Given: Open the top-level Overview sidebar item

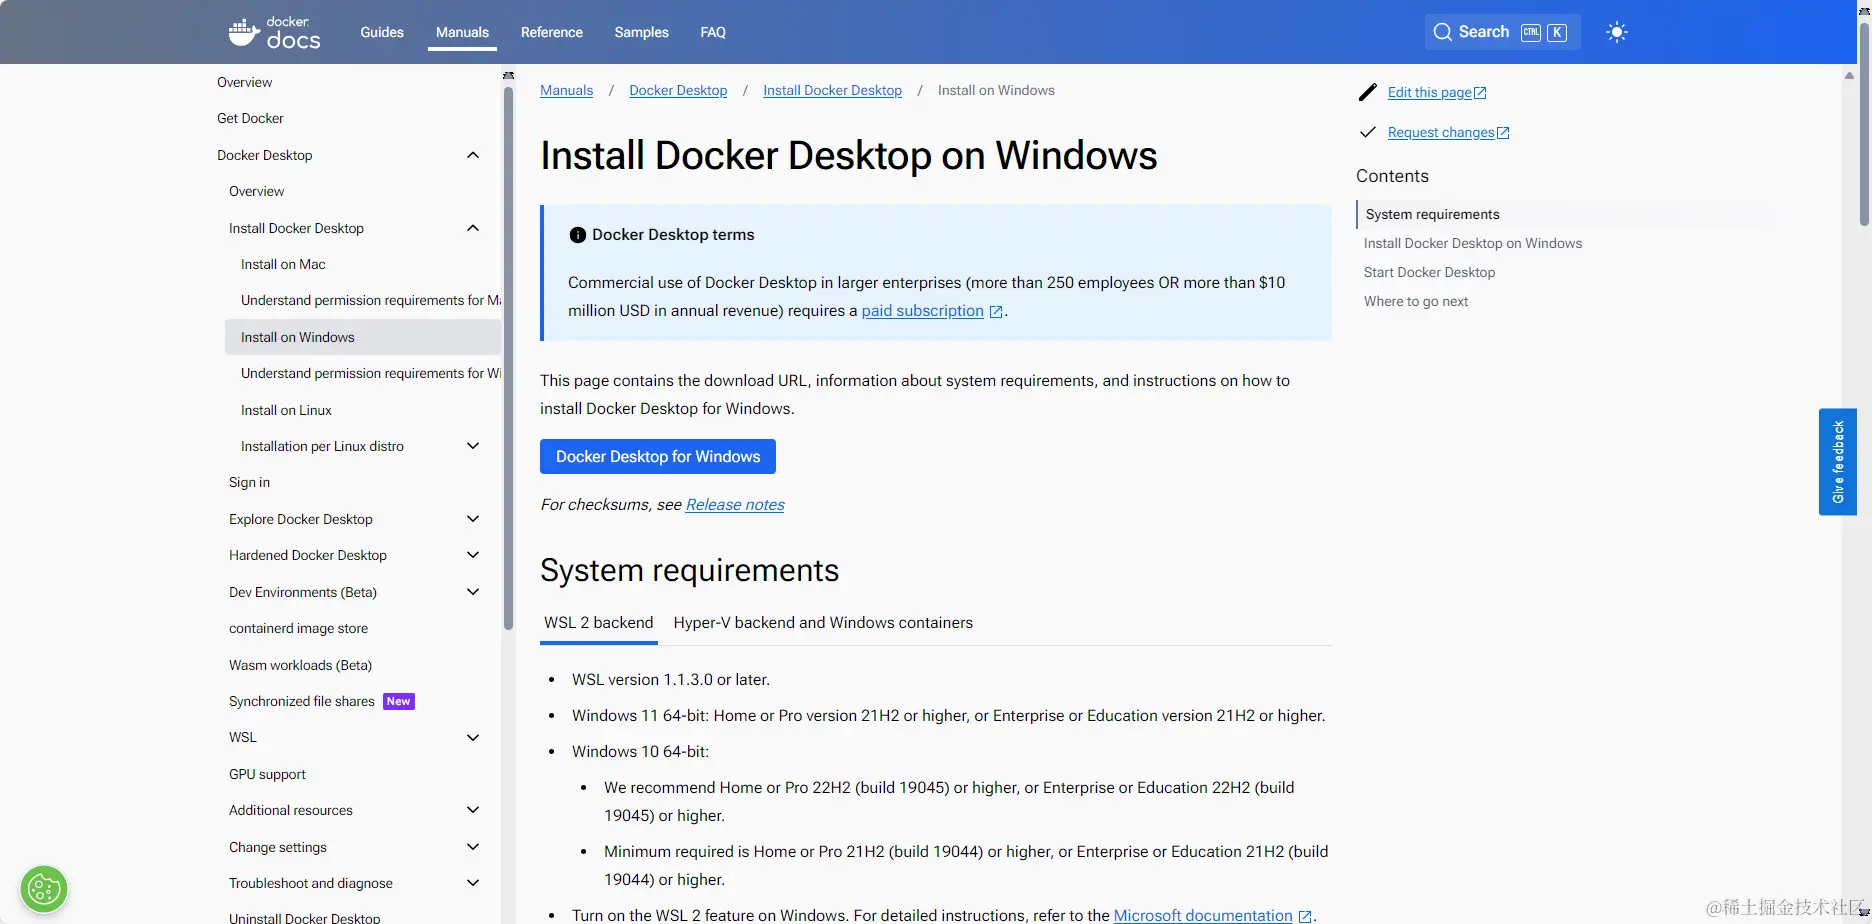Looking at the screenshot, I should [x=244, y=82].
